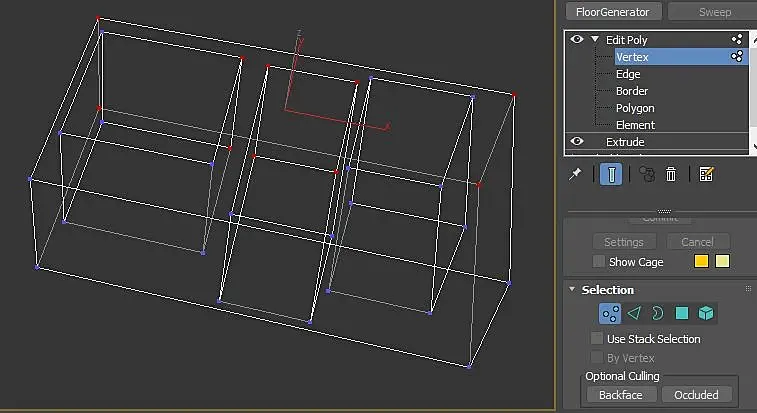Click the Cancel button
The width and height of the screenshot is (757, 413).
coord(698,242)
